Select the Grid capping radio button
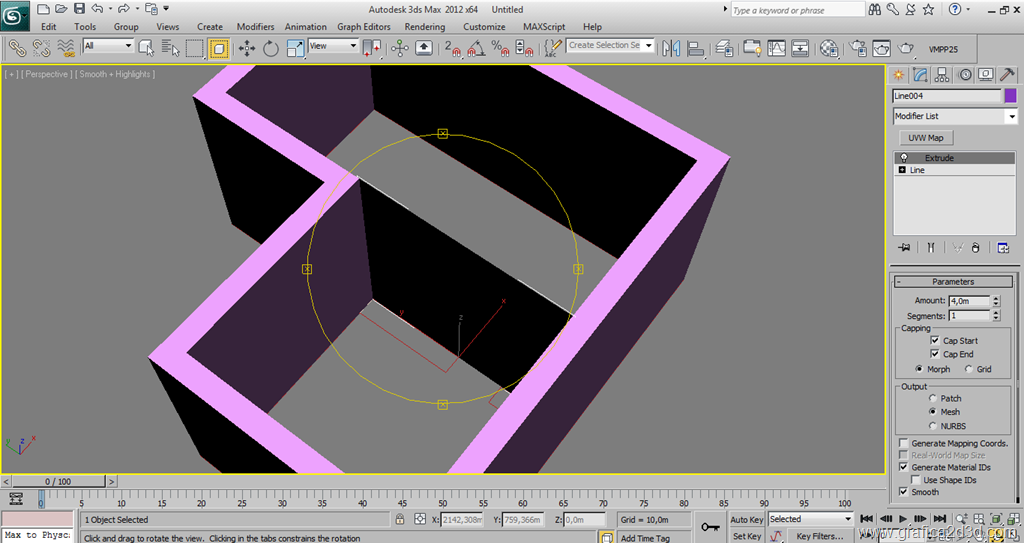 (968, 369)
